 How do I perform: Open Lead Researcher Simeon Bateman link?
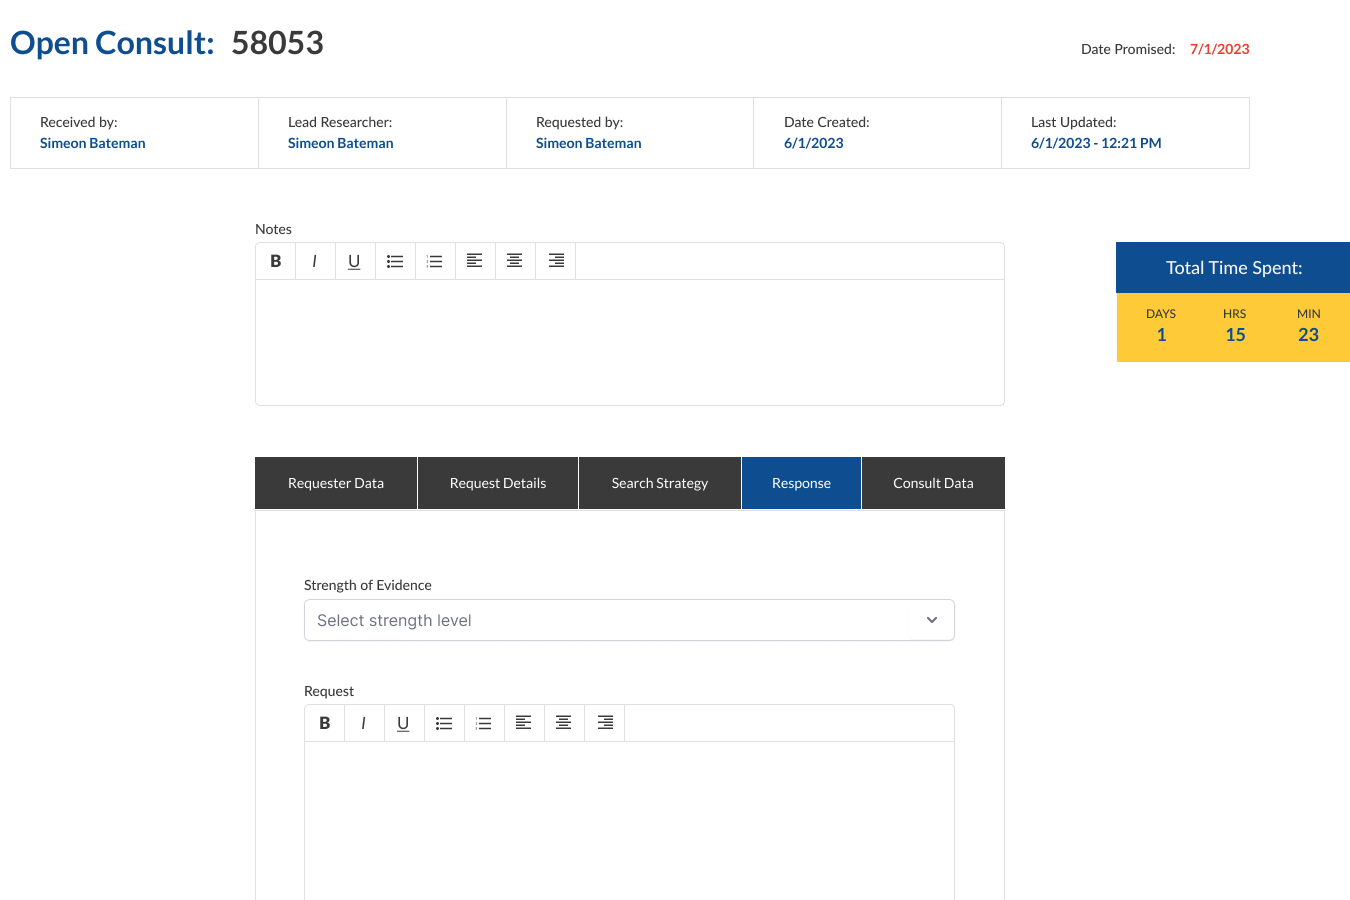(340, 143)
